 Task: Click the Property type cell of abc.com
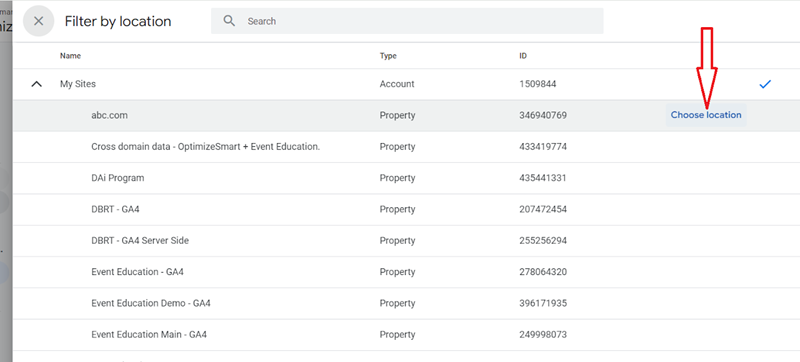click(x=397, y=115)
